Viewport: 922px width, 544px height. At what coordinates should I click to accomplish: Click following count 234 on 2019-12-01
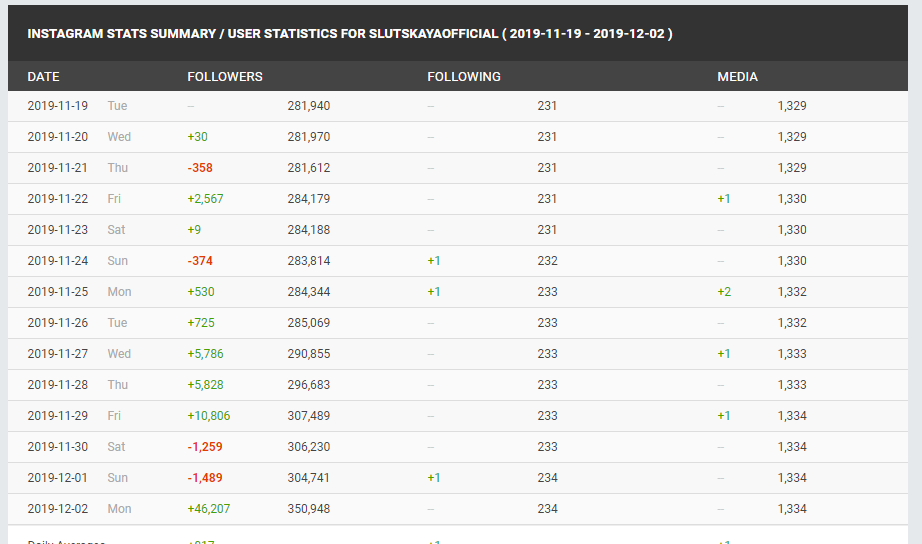click(547, 478)
